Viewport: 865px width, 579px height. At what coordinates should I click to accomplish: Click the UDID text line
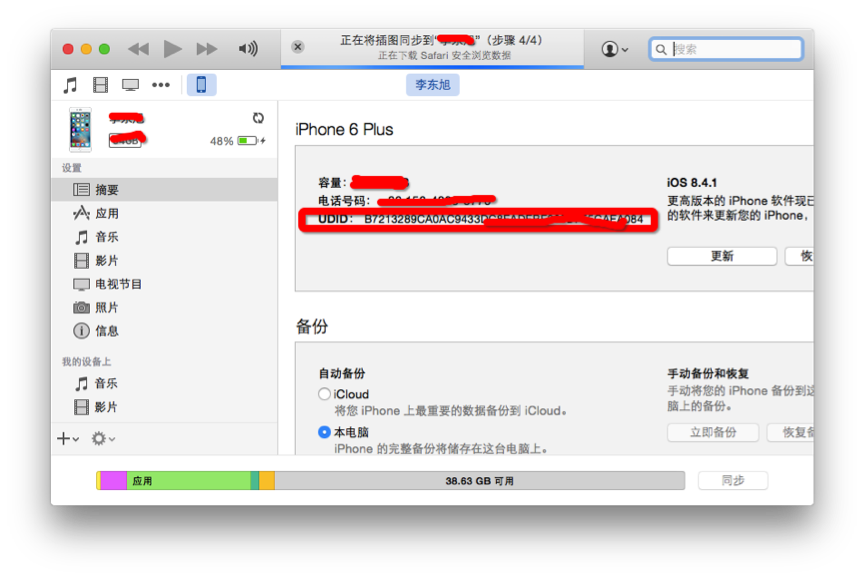point(480,219)
